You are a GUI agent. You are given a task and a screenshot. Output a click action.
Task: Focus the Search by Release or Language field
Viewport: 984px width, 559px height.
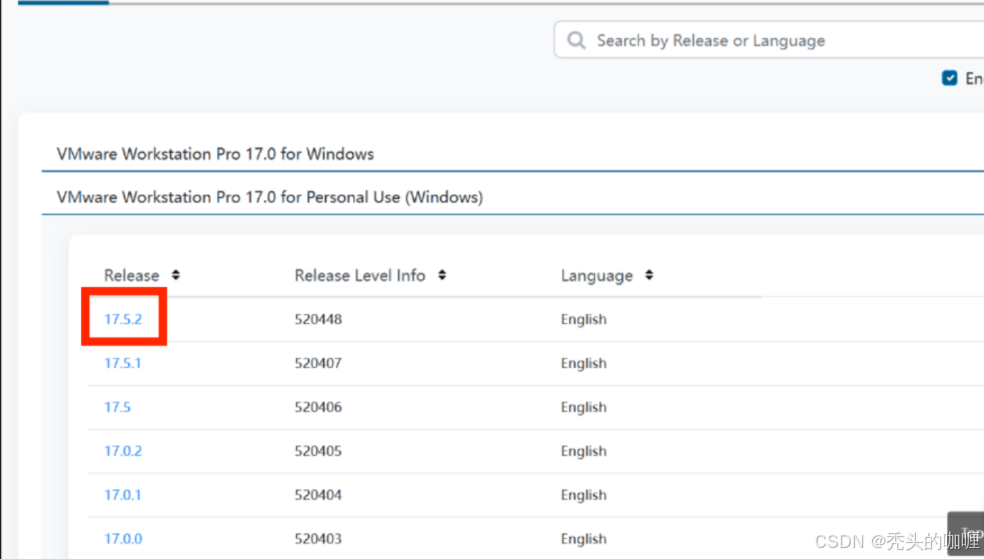pos(769,40)
